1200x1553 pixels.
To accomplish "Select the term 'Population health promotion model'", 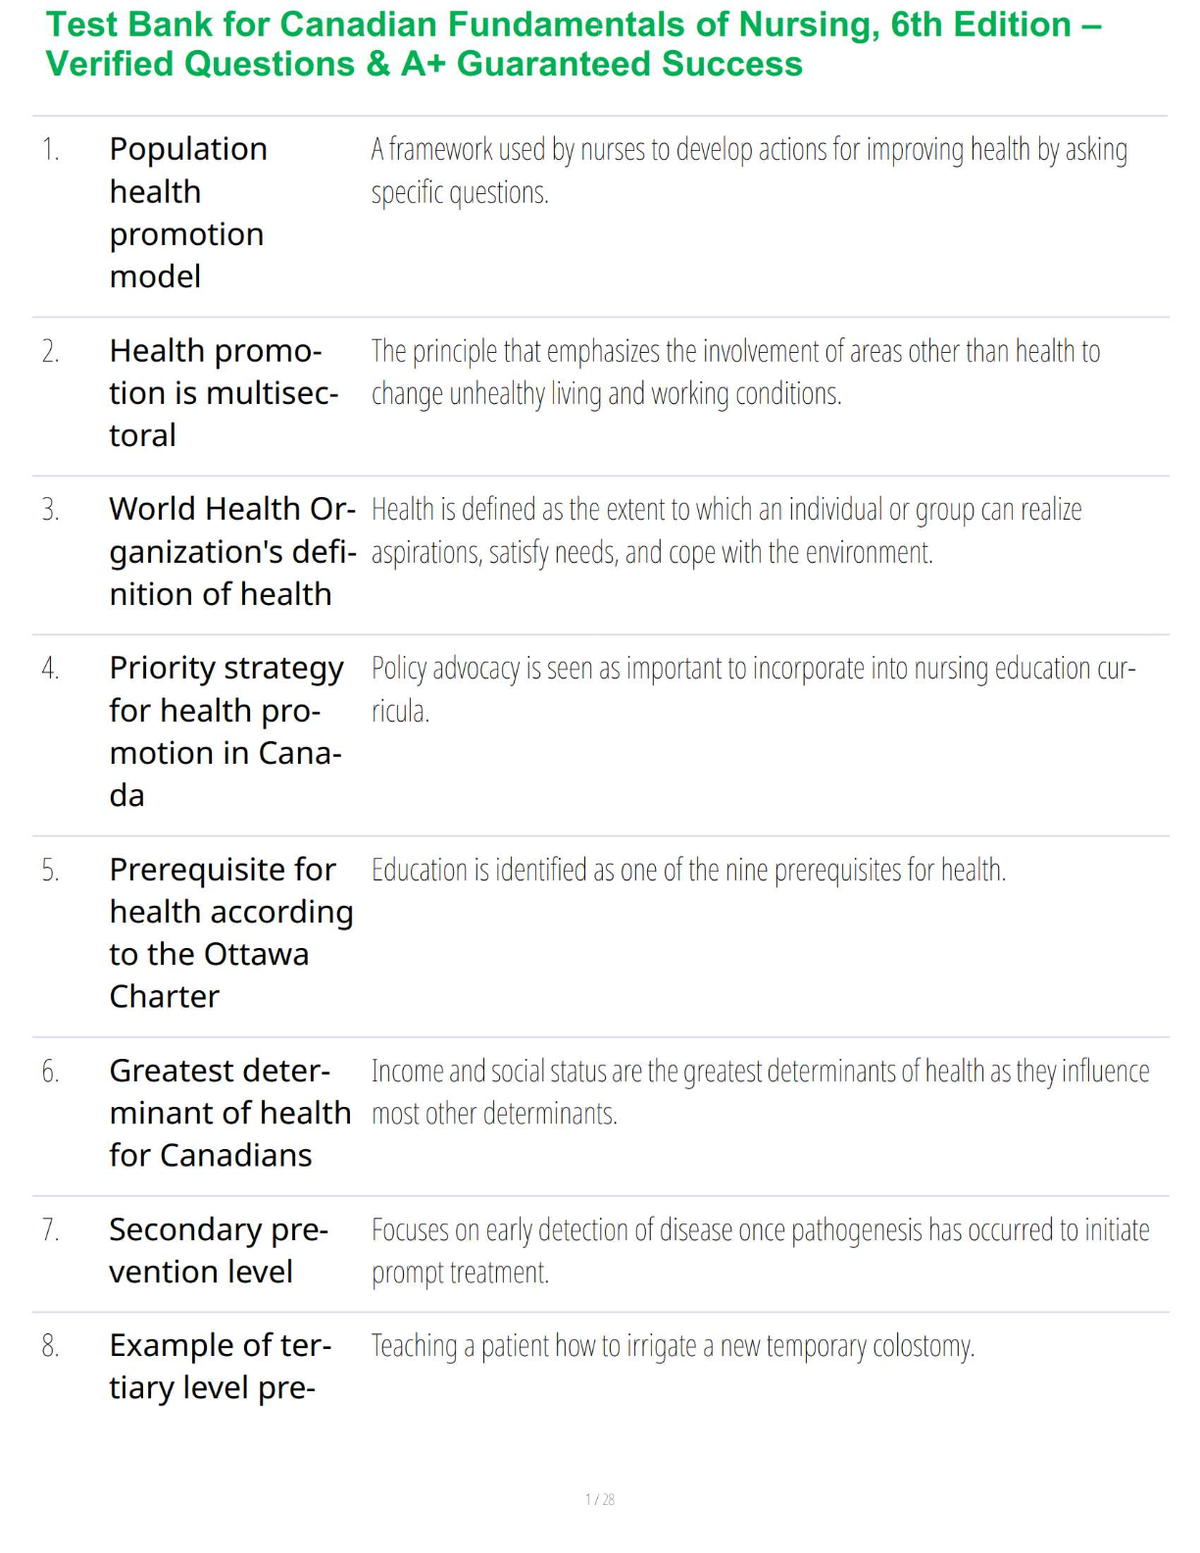I will pos(188,212).
